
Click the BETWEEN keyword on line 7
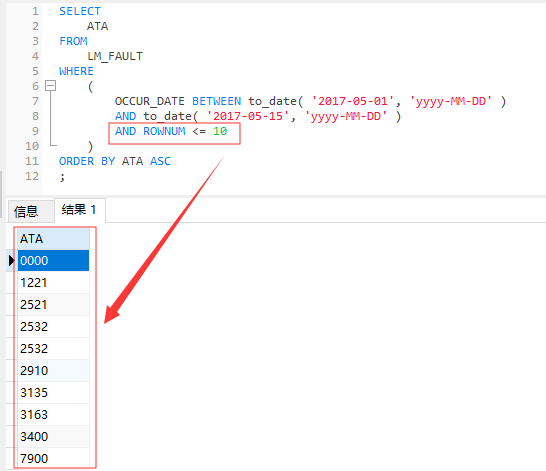[x=217, y=101]
